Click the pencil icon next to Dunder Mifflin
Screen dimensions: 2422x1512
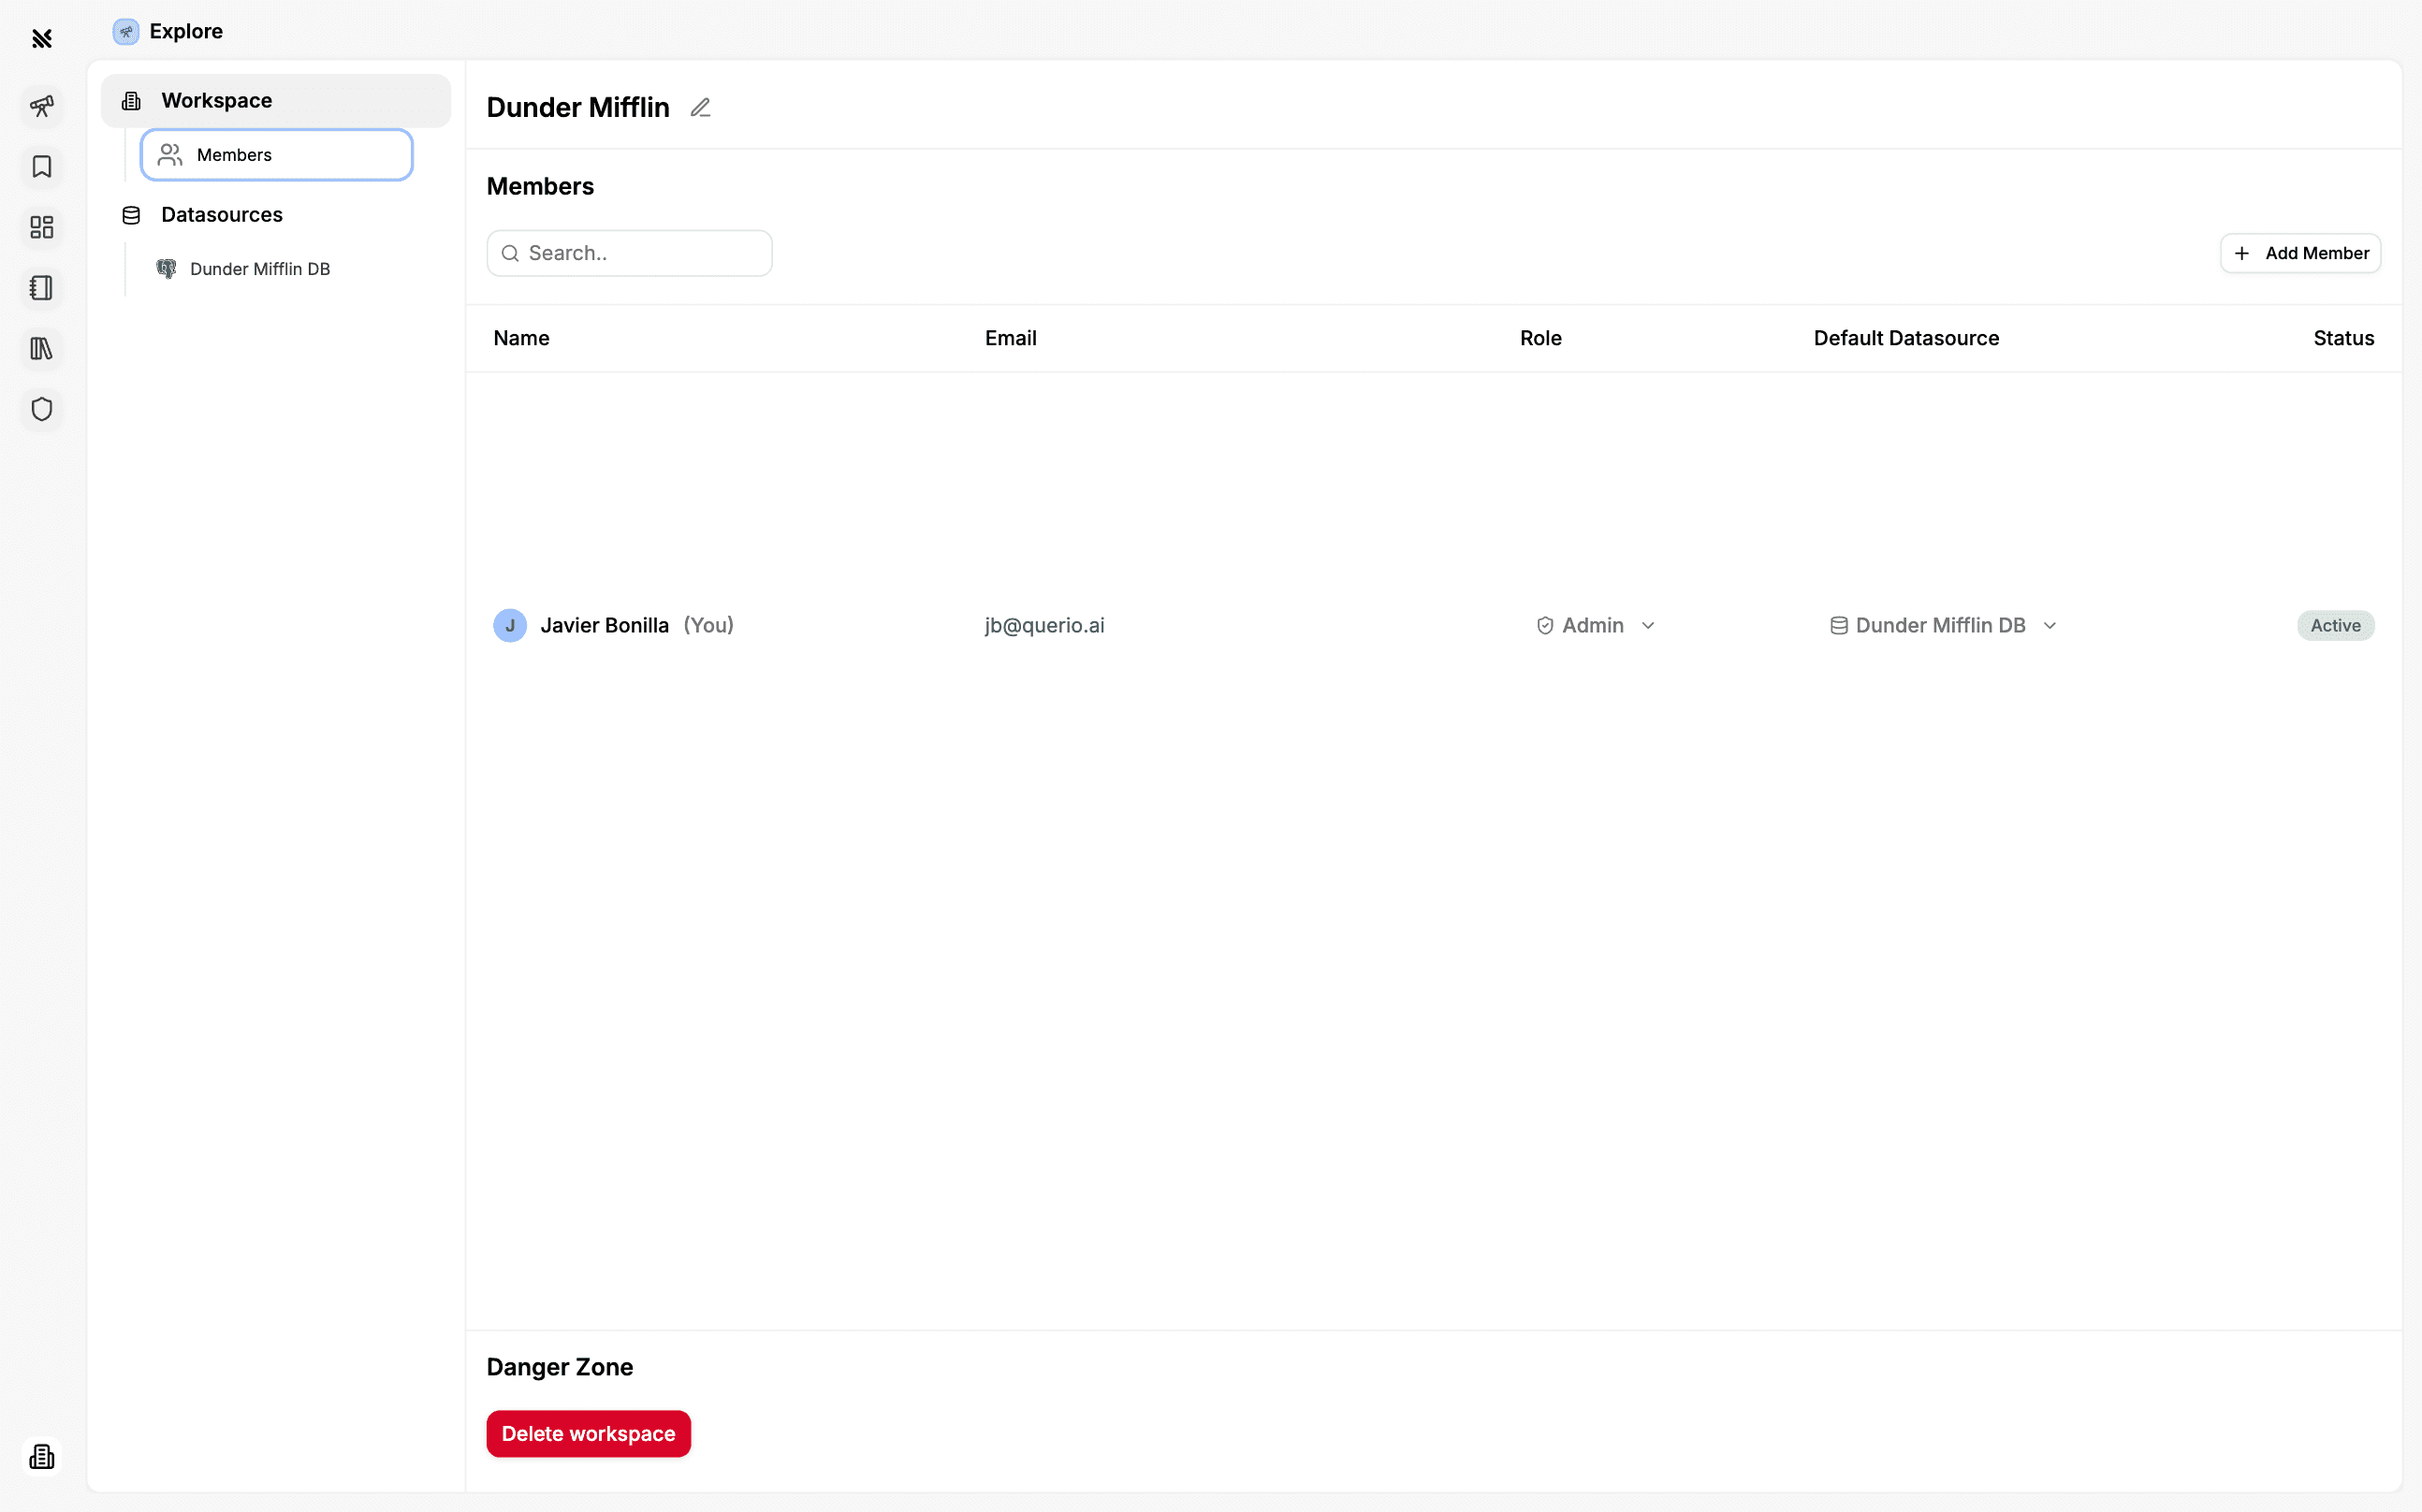coord(700,108)
